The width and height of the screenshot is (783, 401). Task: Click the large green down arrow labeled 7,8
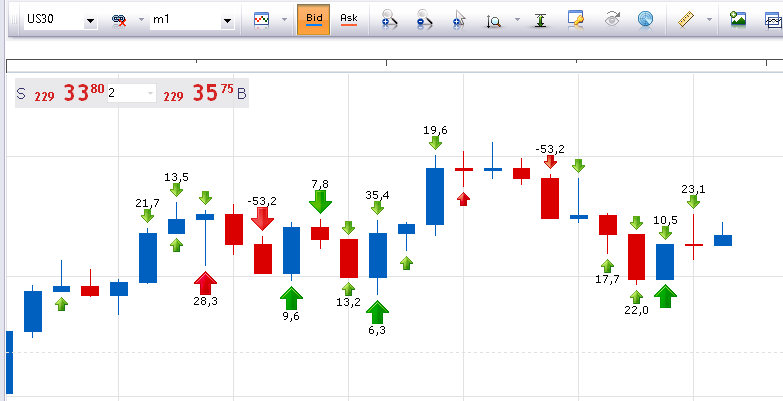(320, 202)
